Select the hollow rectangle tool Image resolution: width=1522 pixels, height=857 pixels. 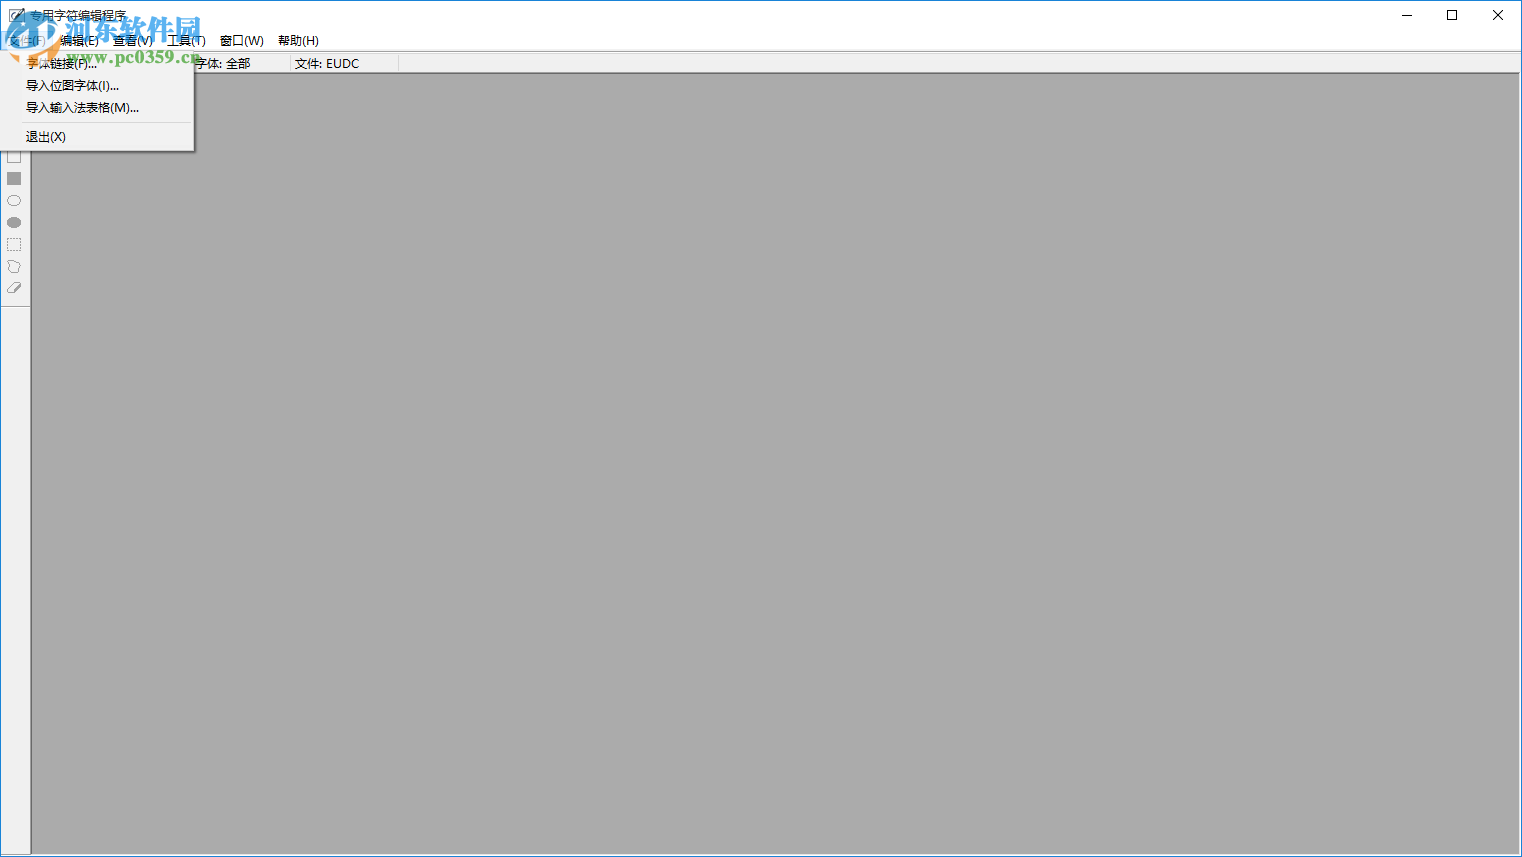pyautogui.click(x=14, y=157)
